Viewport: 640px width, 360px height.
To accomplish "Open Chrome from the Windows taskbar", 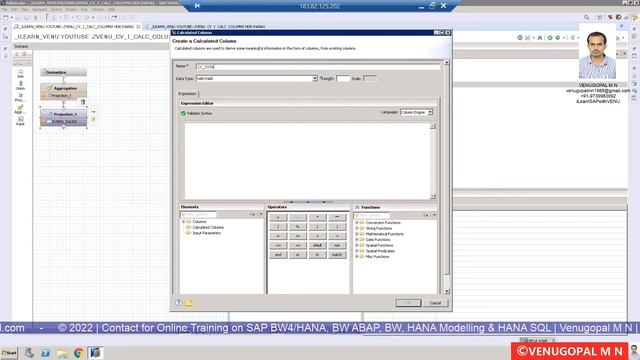I will click(79, 353).
